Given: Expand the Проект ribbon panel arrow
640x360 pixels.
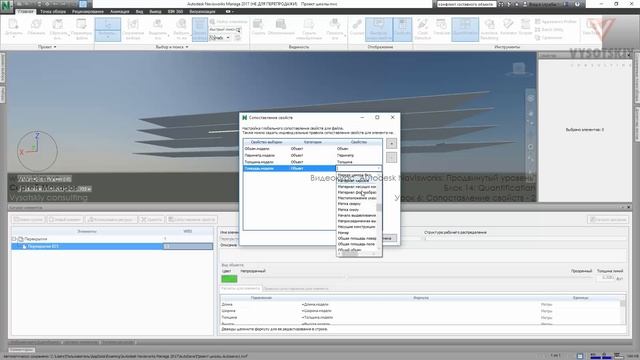Looking at the screenshot, I should pyautogui.click(x=55, y=47).
